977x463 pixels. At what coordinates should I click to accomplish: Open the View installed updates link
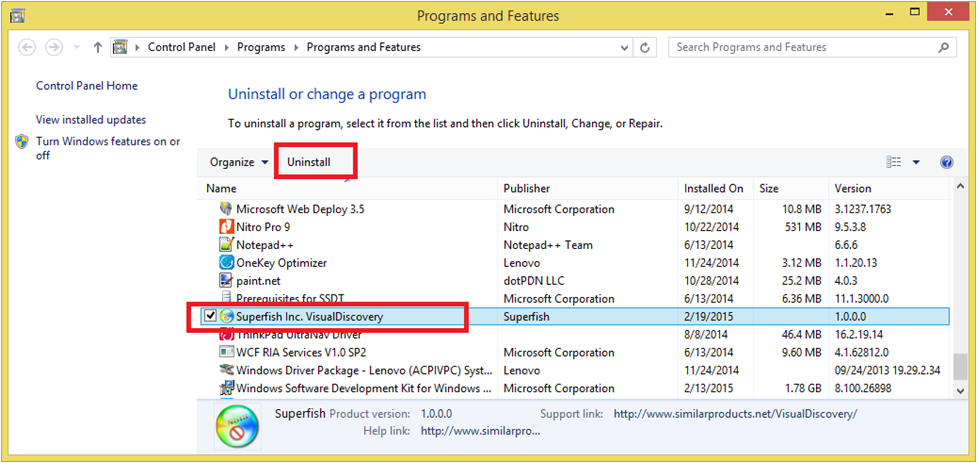91,120
